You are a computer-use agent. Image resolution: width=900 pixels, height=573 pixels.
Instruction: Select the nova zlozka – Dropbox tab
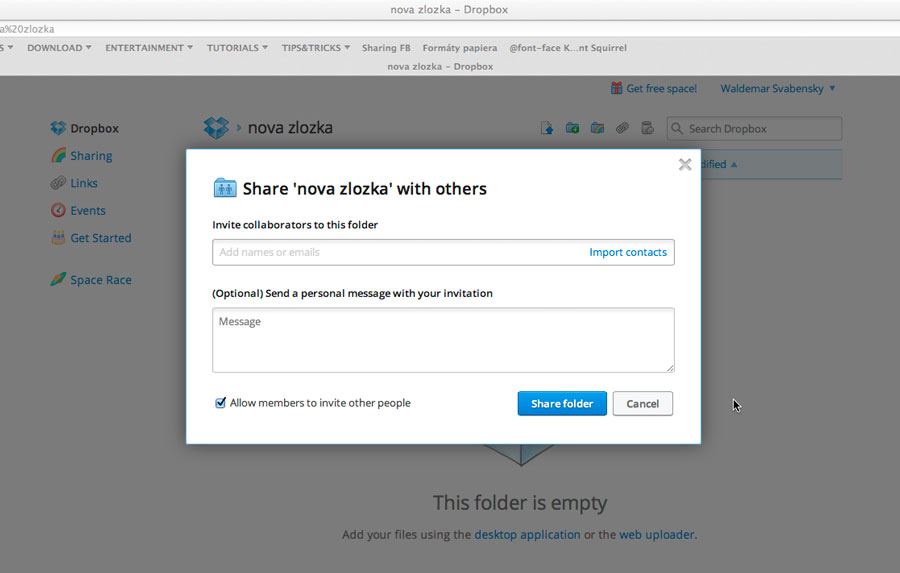coord(440,66)
